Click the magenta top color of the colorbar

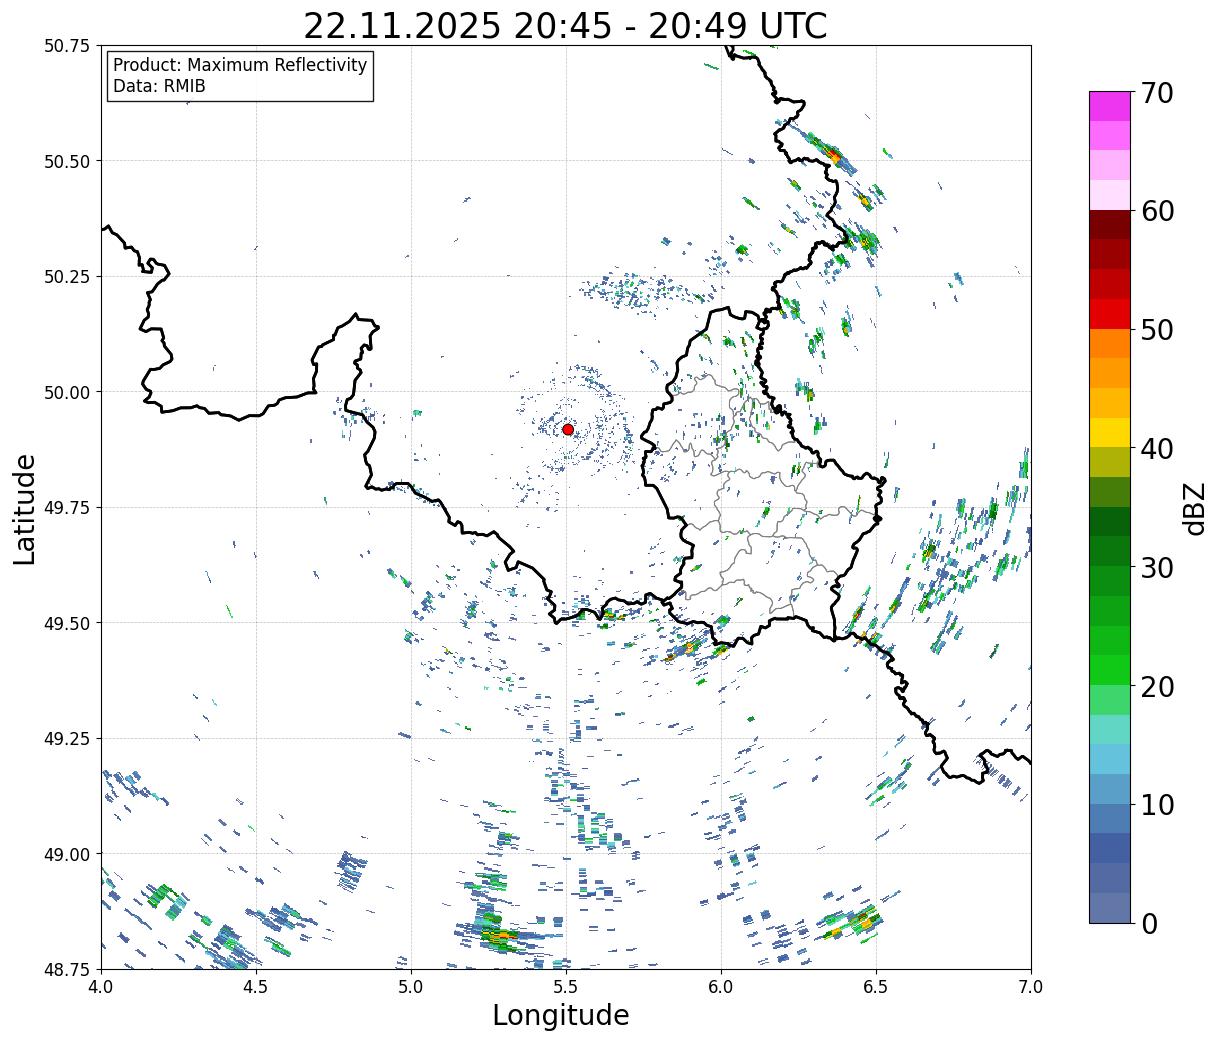[1110, 106]
